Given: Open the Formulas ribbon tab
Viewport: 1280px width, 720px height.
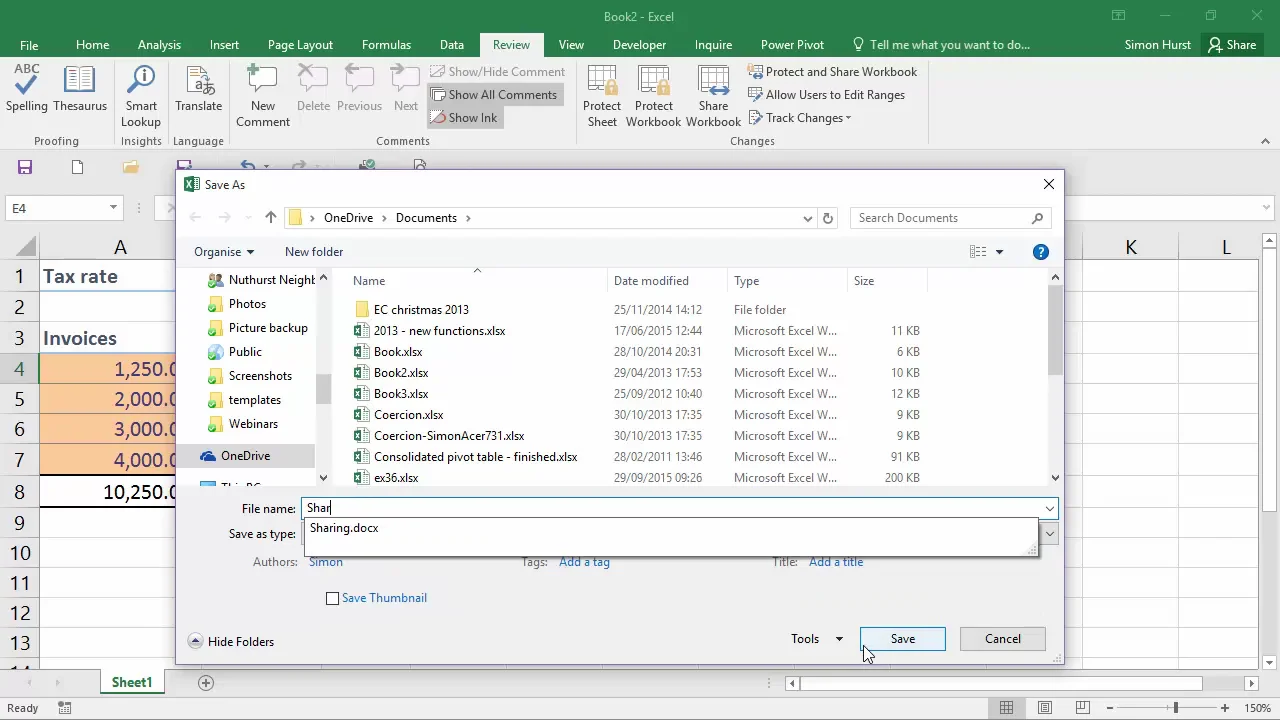Looking at the screenshot, I should pyautogui.click(x=386, y=45).
